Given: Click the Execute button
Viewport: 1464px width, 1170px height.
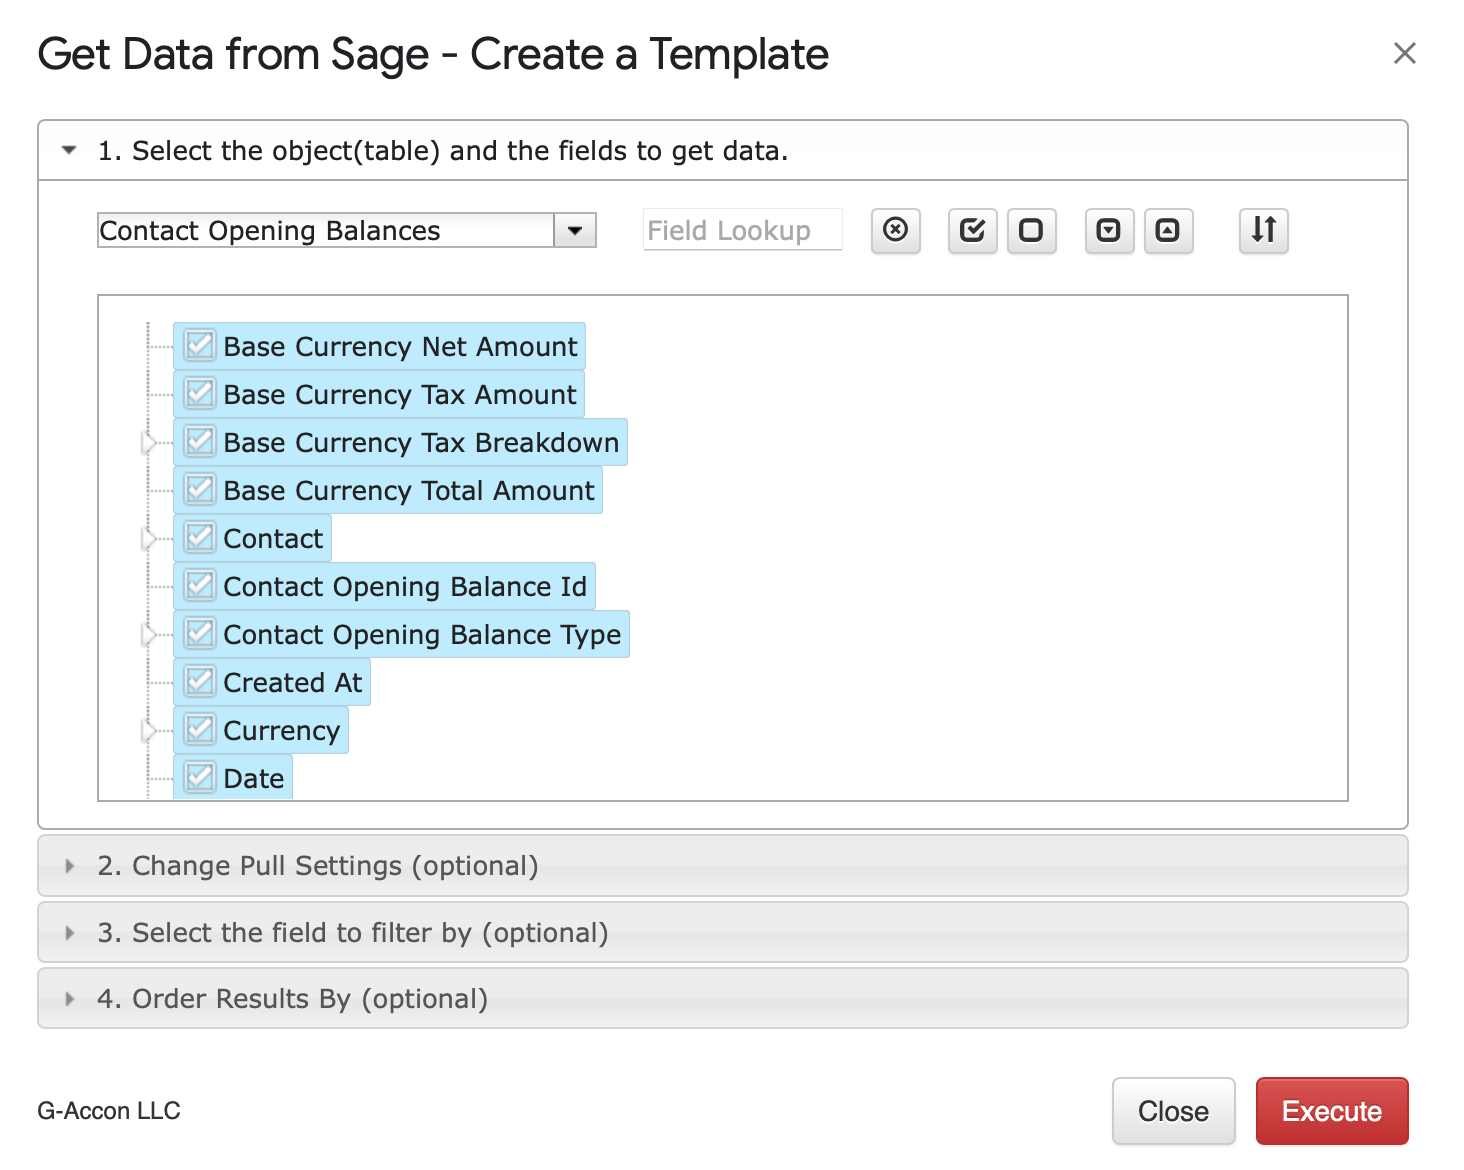Looking at the screenshot, I should (1332, 1111).
